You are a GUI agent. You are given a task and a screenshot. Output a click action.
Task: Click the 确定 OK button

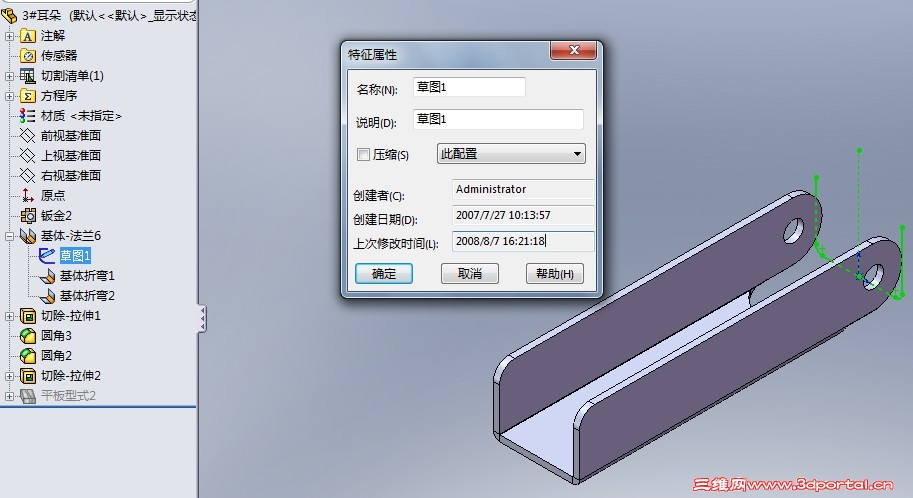(x=384, y=273)
